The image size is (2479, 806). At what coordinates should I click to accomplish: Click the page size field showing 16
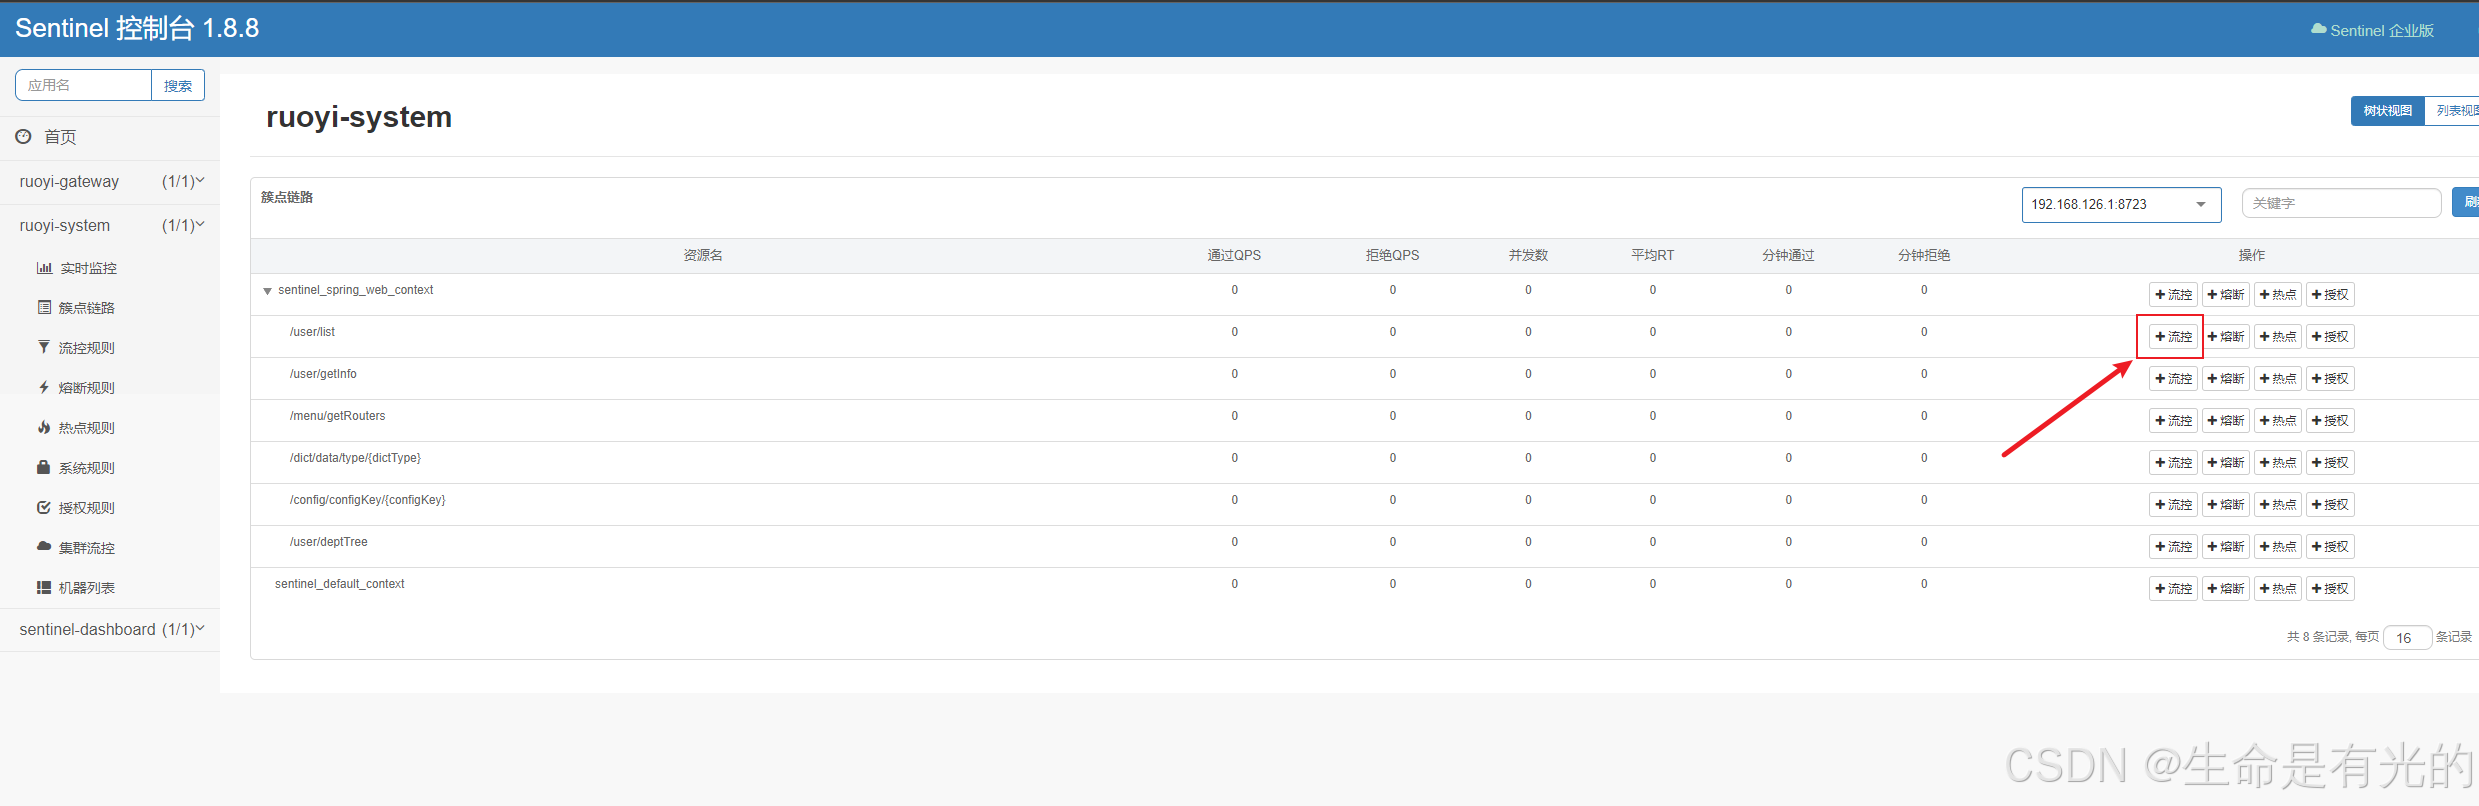point(2407,638)
